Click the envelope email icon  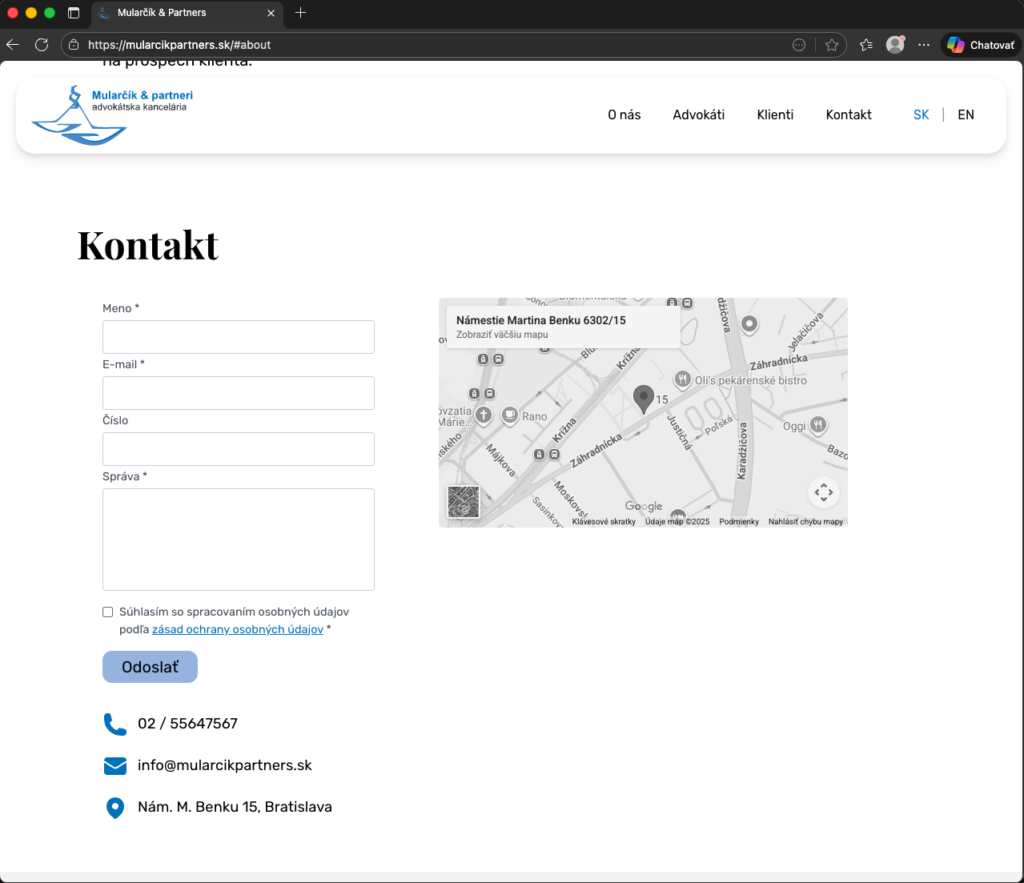tap(115, 766)
